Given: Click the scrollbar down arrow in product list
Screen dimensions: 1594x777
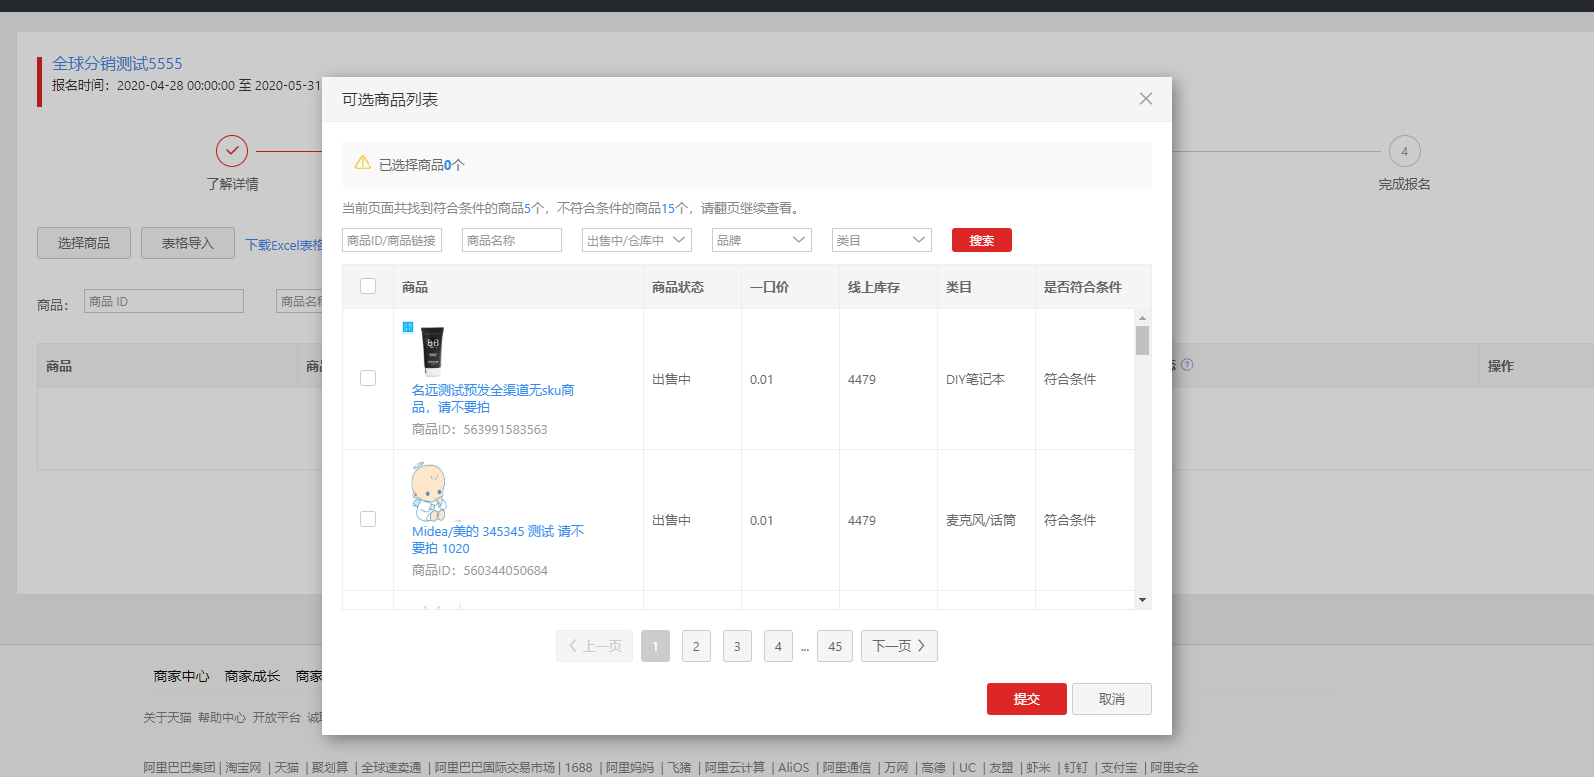Looking at the screenshot, I should tap(1142, 600).
